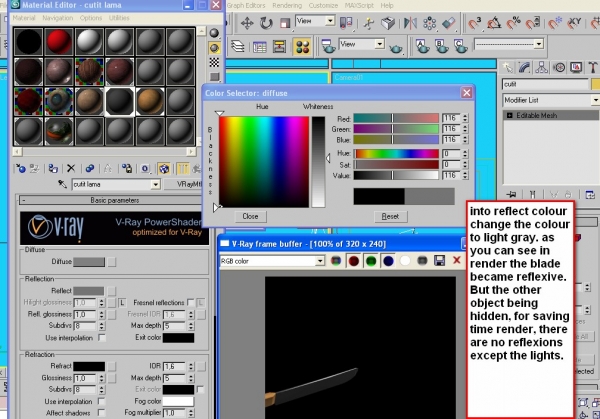Toggle red channel in V-Ray frame buffer
600x419 pixels.
point(354,261)
